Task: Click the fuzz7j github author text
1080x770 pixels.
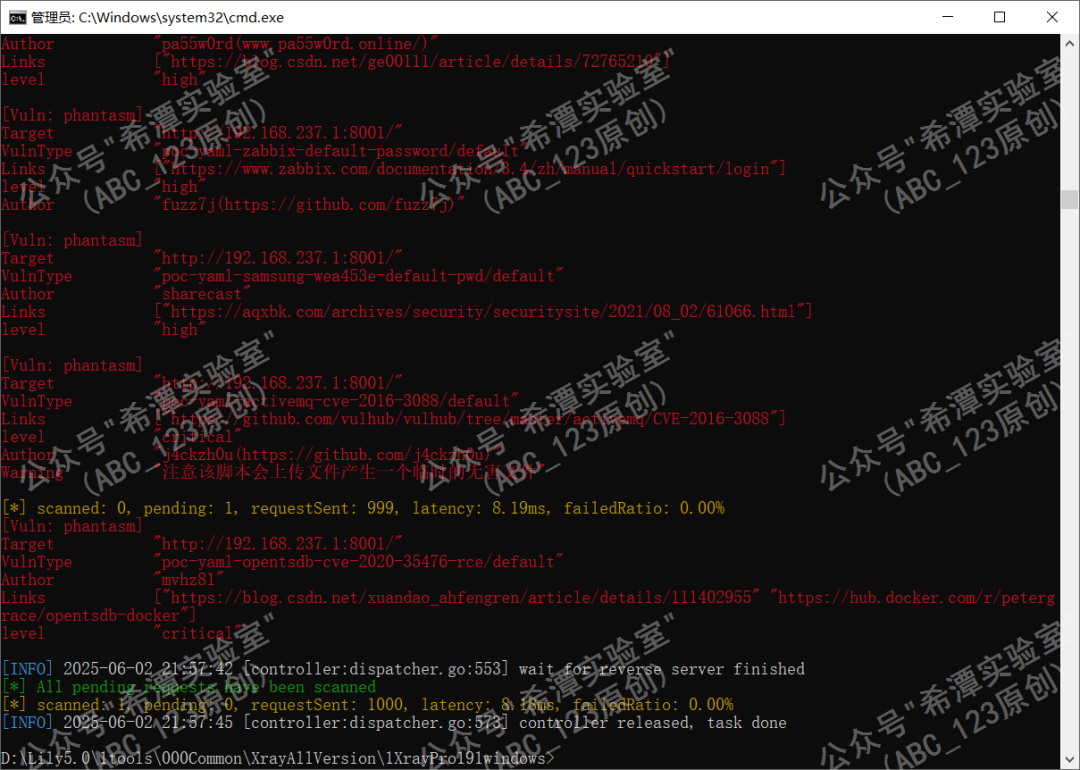Action: tap(310, 205)
